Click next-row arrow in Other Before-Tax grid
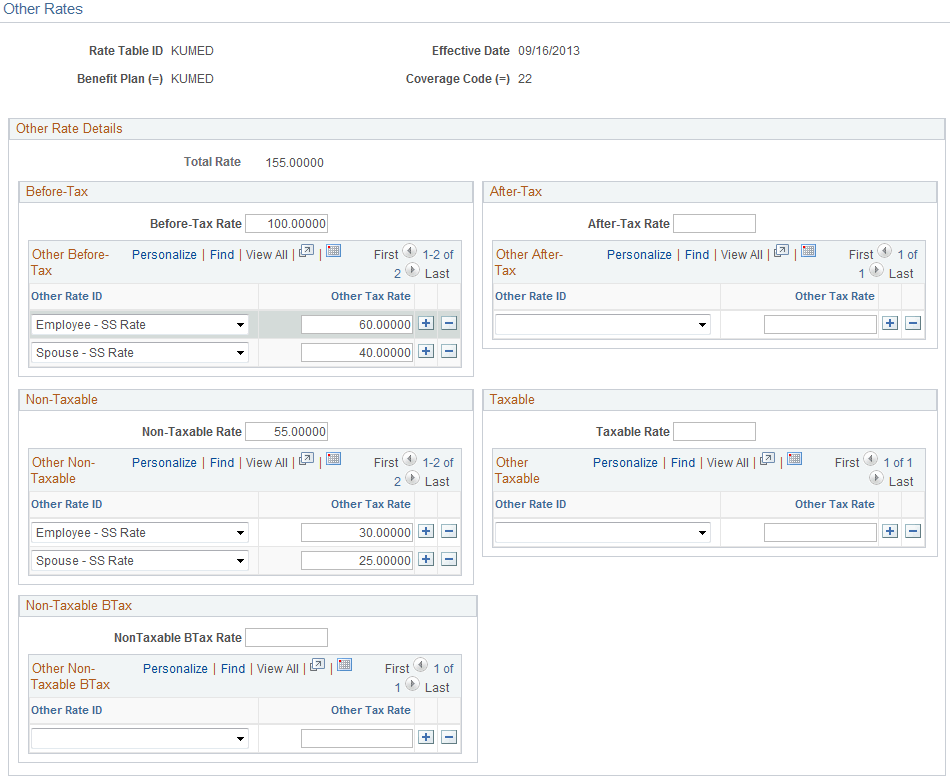The image size is (950, 779). pyautogui.click(x=411, y=271)
